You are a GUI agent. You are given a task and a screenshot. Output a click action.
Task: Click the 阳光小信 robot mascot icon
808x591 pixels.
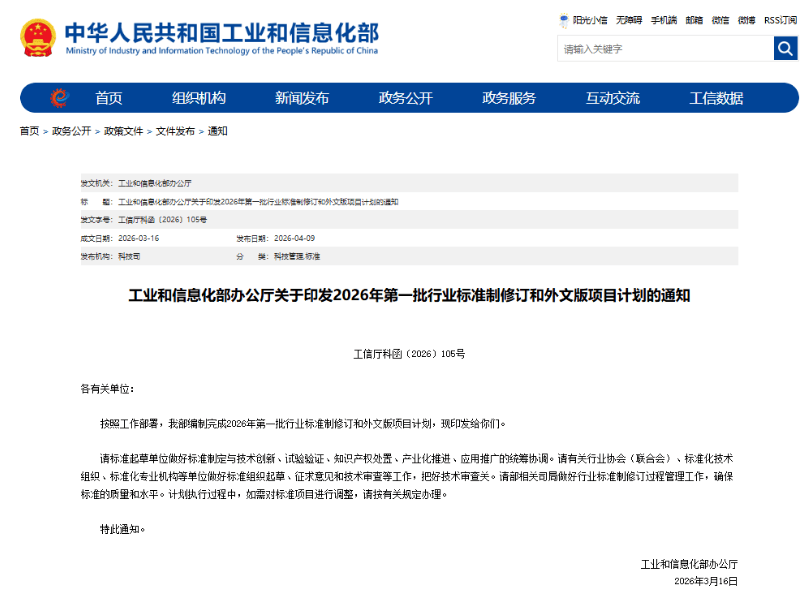(564, 20)
